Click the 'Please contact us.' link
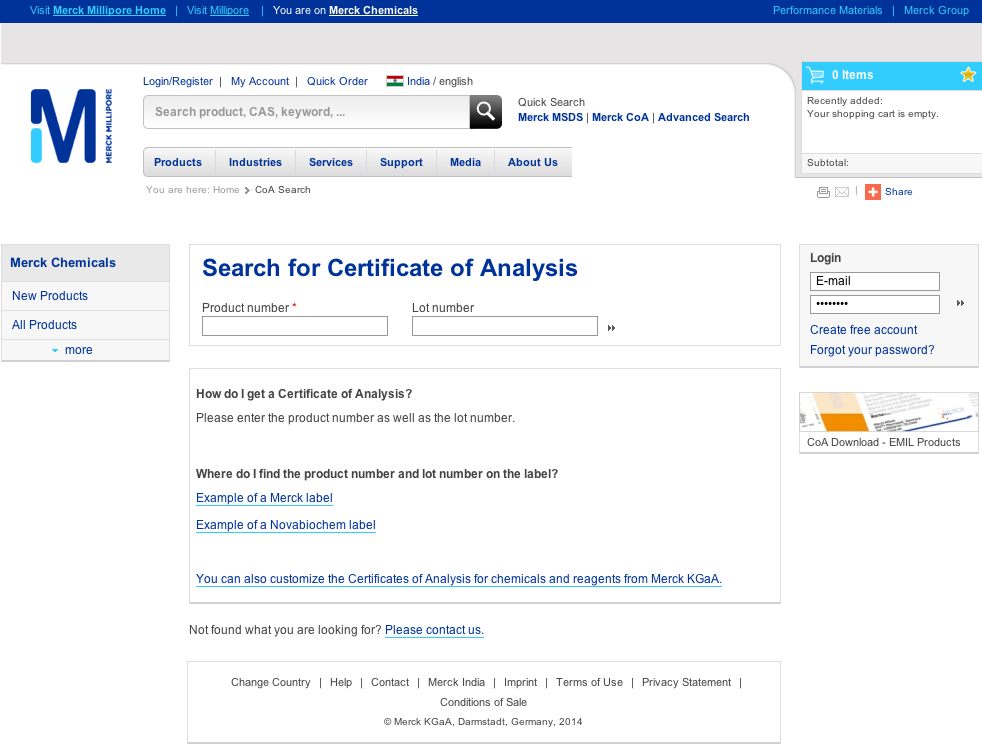Image resolution: width=982 pixels, height=751 pixels. tap(434, 630)
